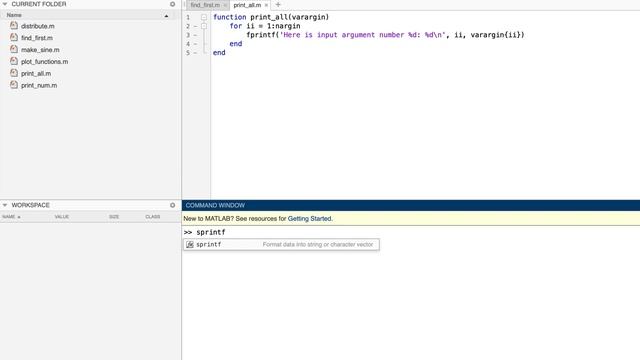This screenshot has height=360, width=640.
Task: Fold the function block on line 1
Action: pos(204,17)
